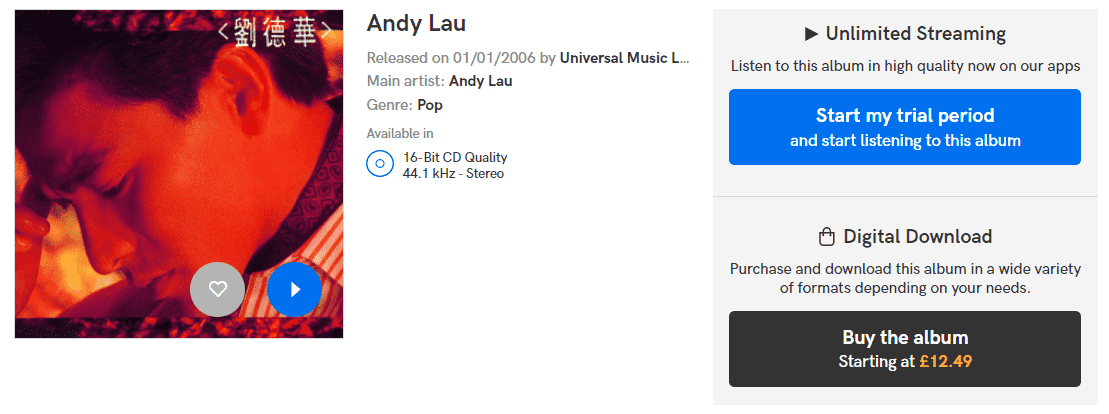Buy the album
Viewport: 1109px width, 414px height.
pyautogui.click(x=905, y=349)
